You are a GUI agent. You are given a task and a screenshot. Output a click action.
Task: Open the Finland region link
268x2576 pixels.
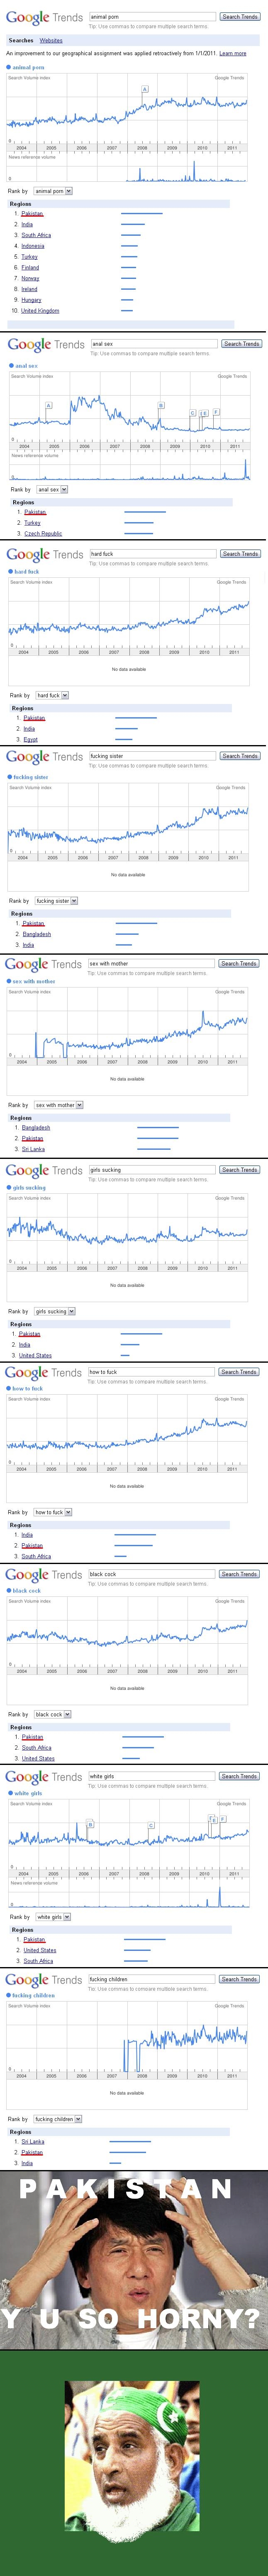click(30, 267)
